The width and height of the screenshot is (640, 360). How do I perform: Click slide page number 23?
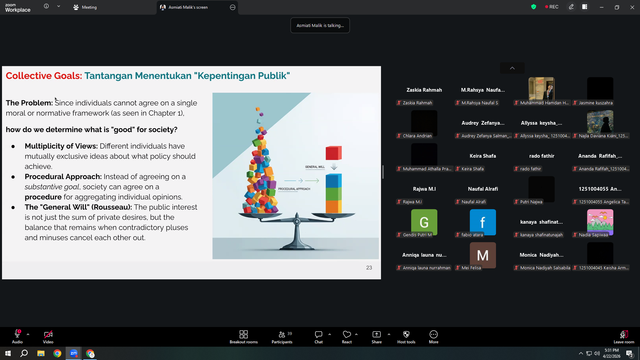(369, 268)
